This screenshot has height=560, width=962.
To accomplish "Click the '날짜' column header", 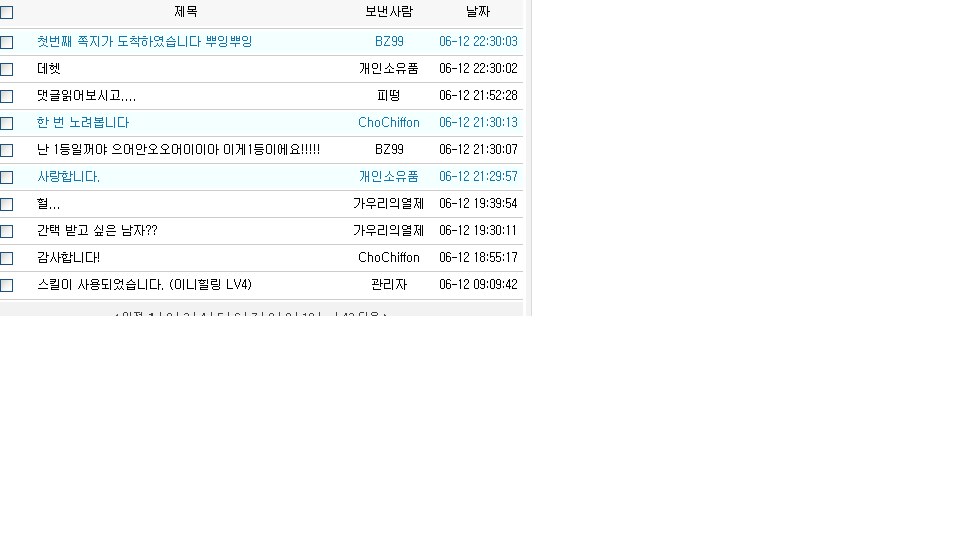I will [478, 12].
